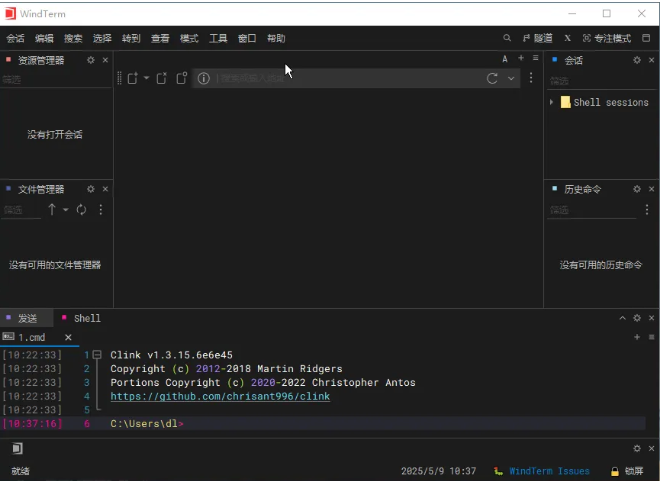663x481 pixels.
Task: Open the 选择 menu
Action: [102, 38]
